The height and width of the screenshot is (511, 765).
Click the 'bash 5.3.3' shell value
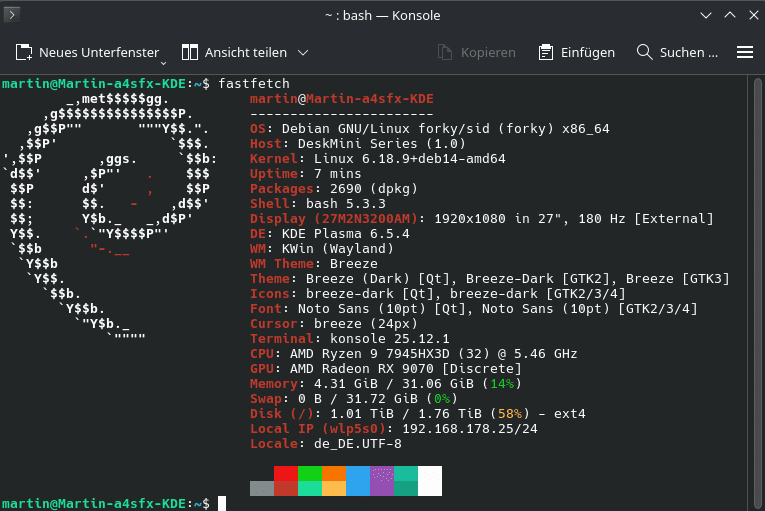tap(345, 204)
